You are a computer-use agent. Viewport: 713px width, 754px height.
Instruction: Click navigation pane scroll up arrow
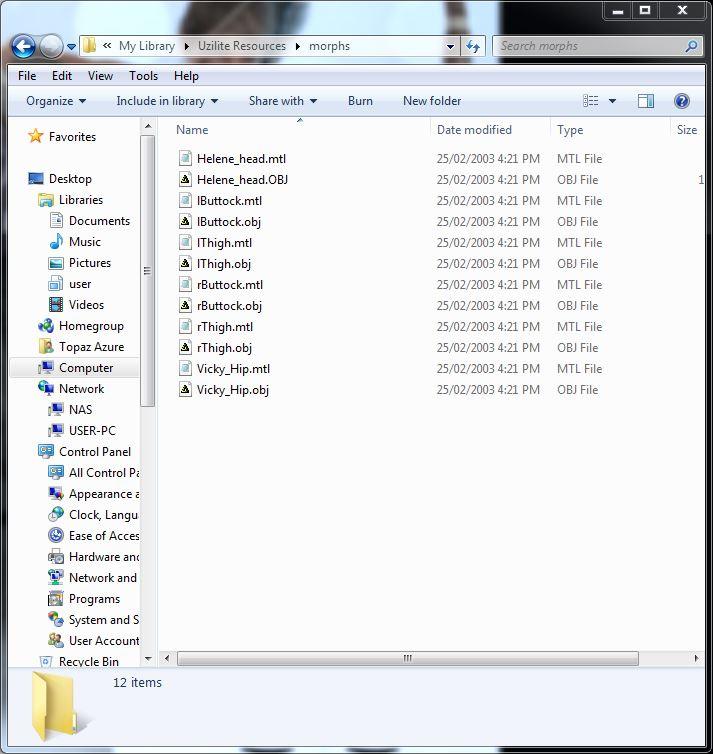click(148, 126)
